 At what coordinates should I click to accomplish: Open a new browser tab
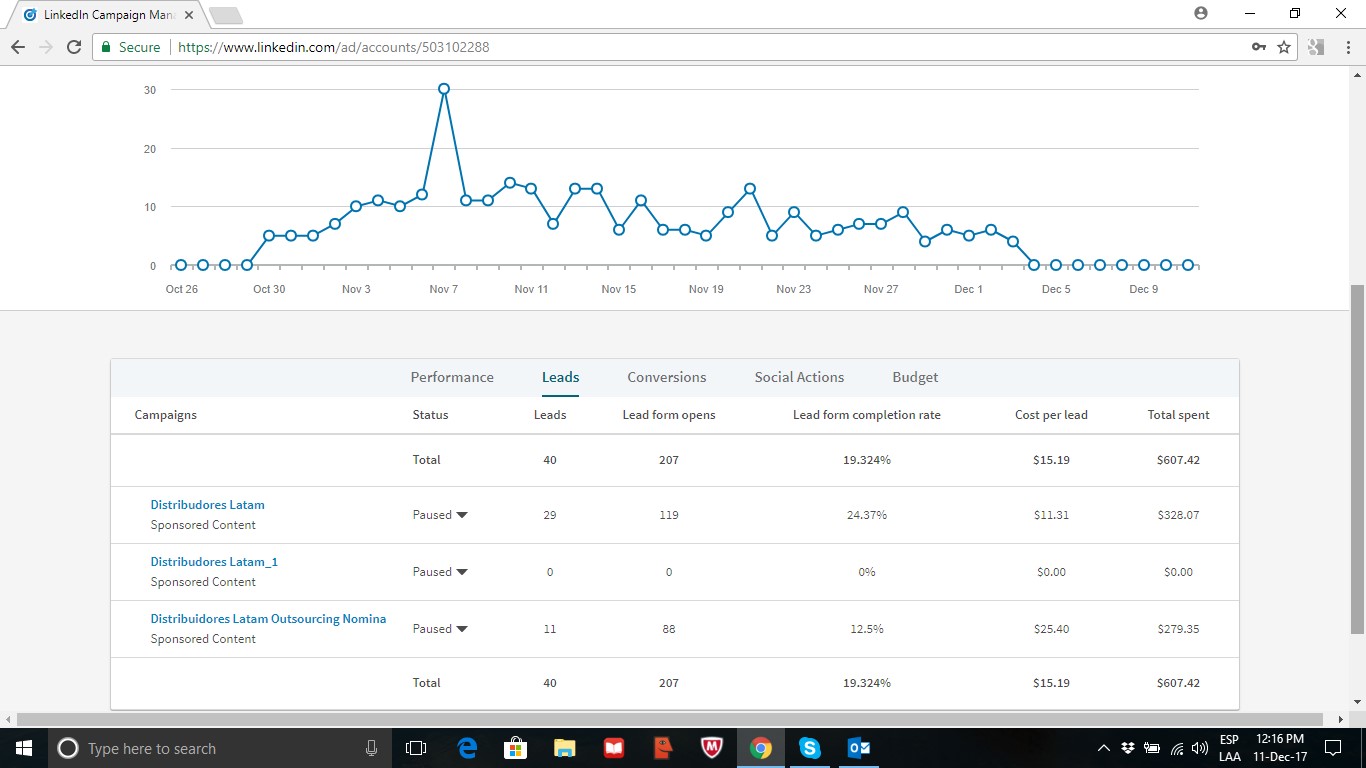pyautogui.click(x=226, y=16)
